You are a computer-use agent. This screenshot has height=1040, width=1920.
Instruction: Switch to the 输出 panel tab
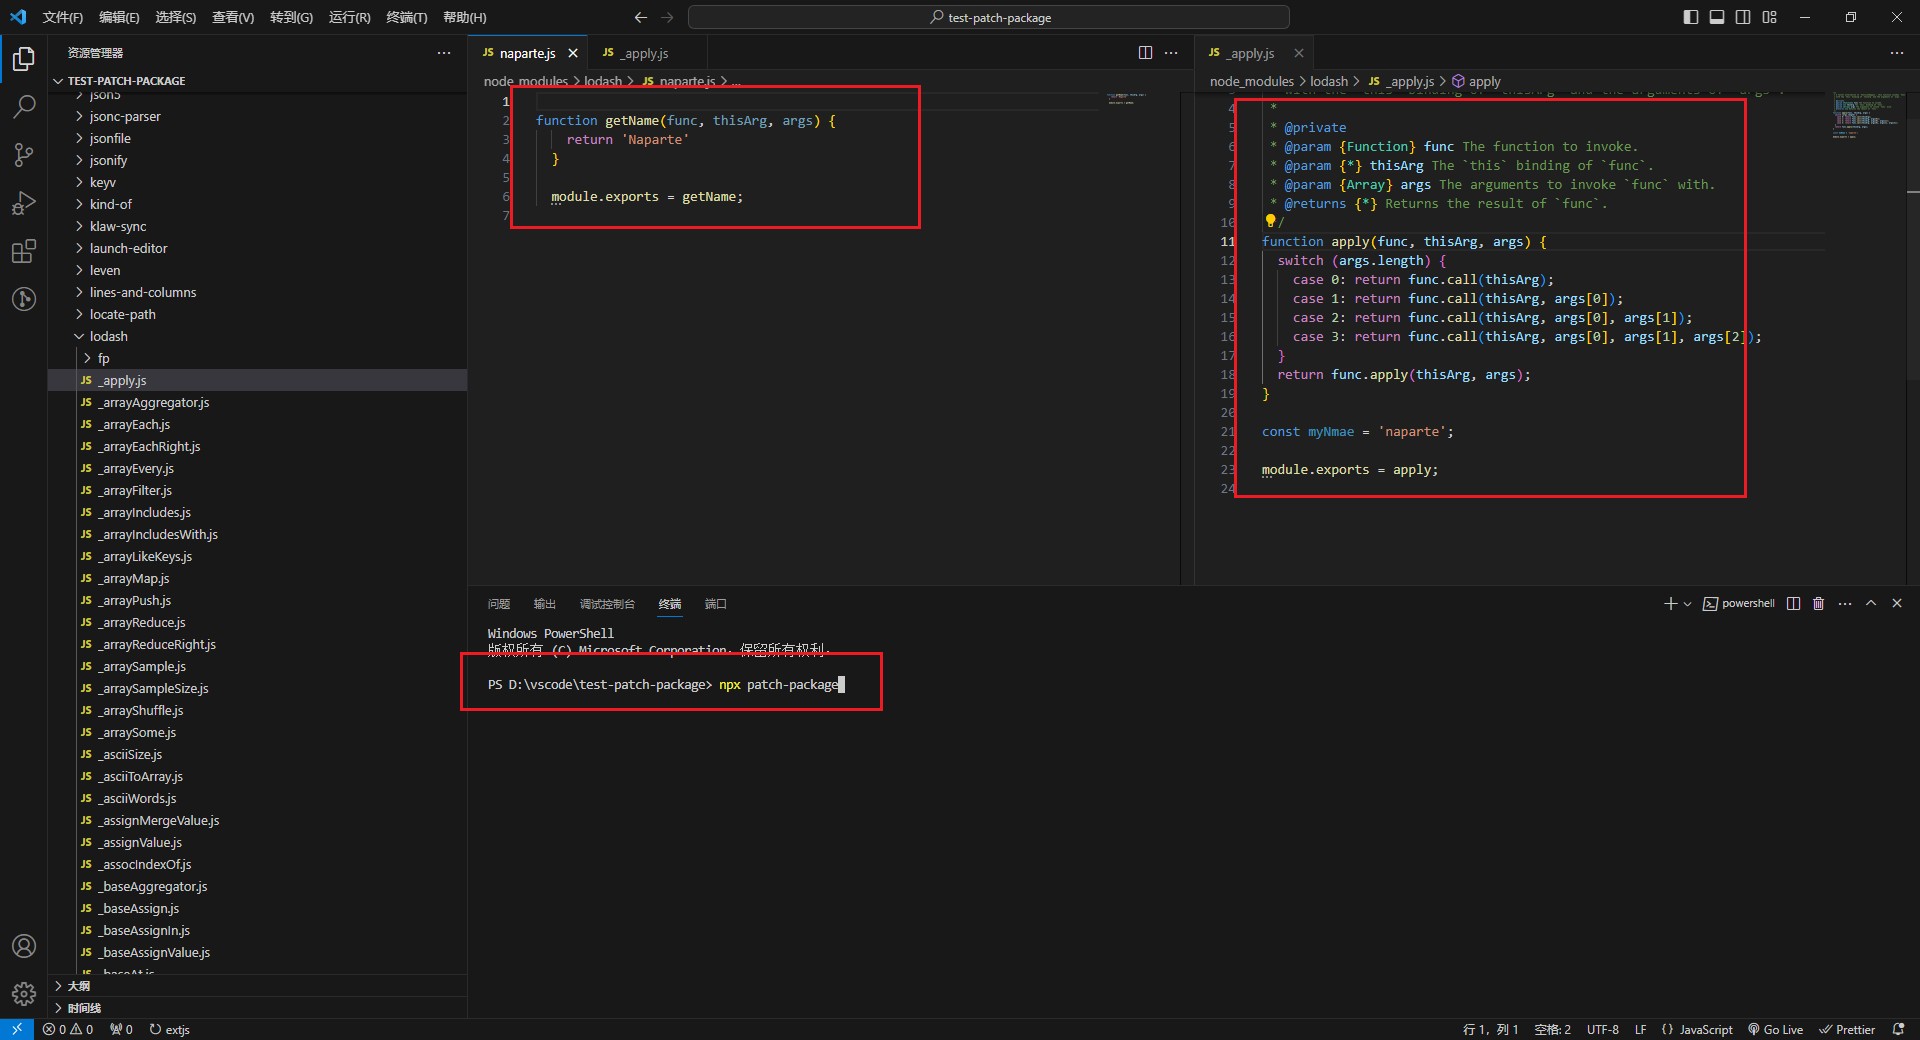(545, 604)
